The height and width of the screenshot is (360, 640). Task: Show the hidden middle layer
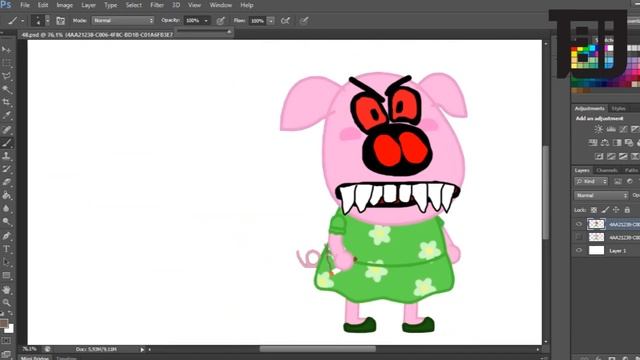point(579,237)
